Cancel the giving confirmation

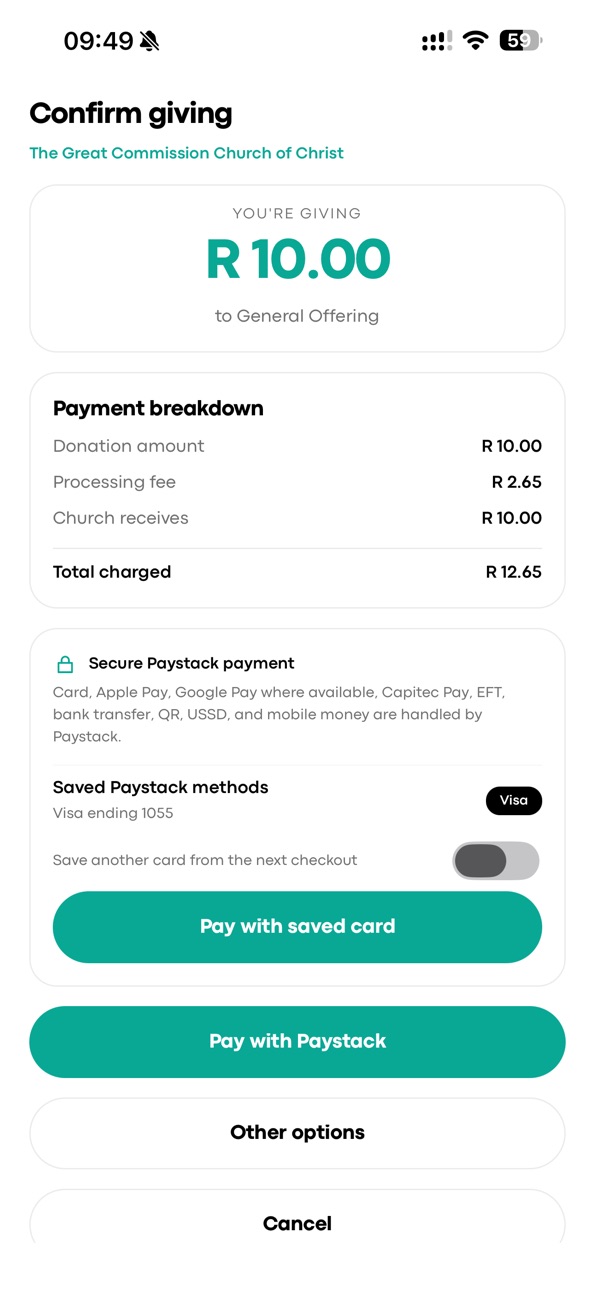(x=297, y=1222)
